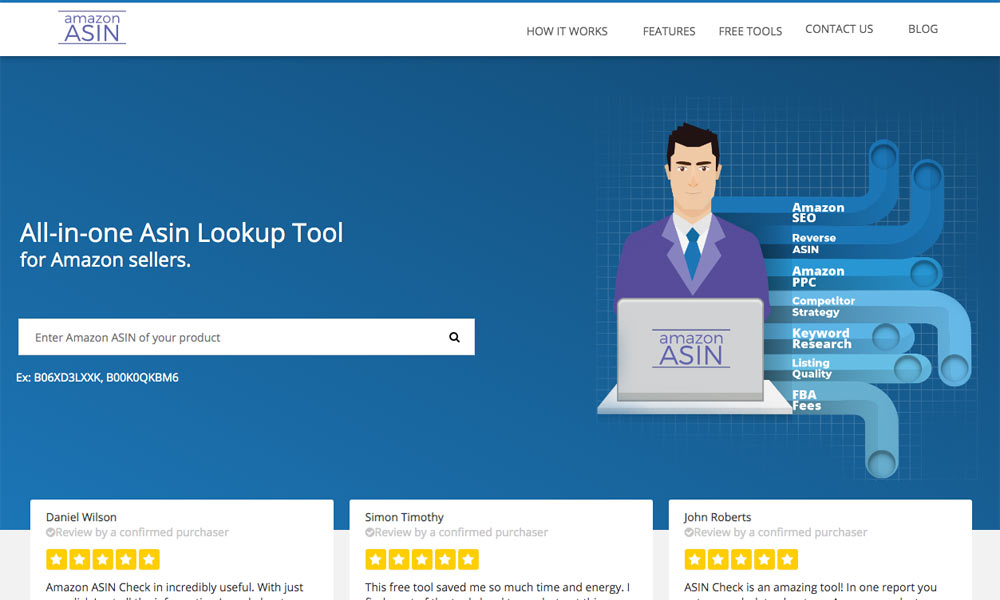Open the HOW IT WORKS menu item
The height and width of the screenshot is (600, 1000).
(567, 31)
